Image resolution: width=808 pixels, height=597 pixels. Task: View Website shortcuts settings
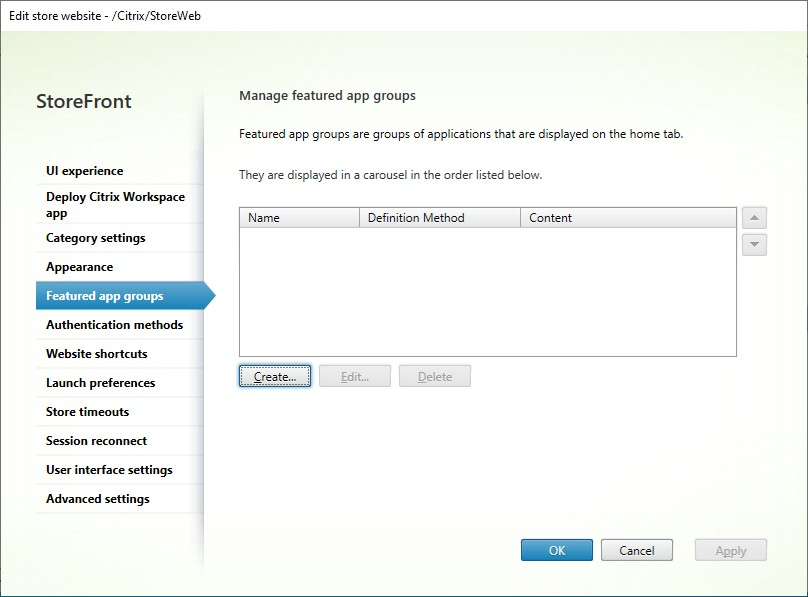(94, 353)
